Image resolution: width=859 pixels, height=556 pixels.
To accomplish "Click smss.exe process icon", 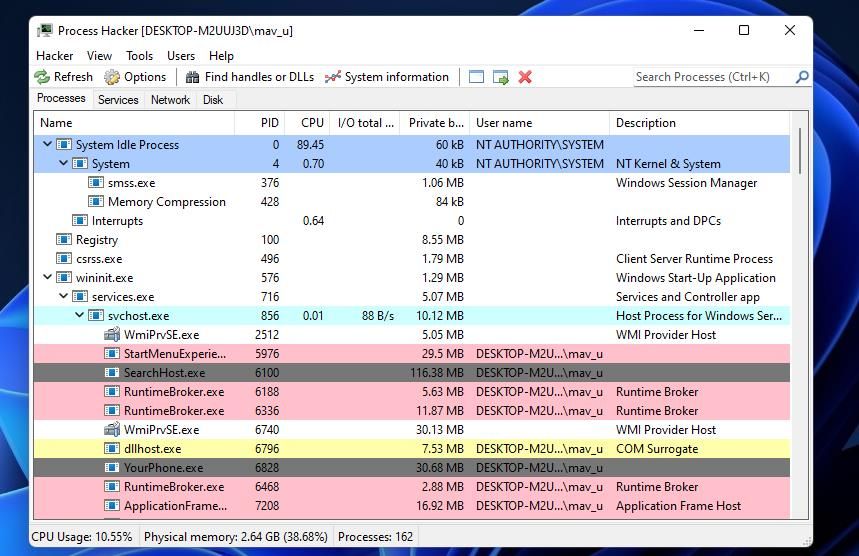I will (96, 182).
